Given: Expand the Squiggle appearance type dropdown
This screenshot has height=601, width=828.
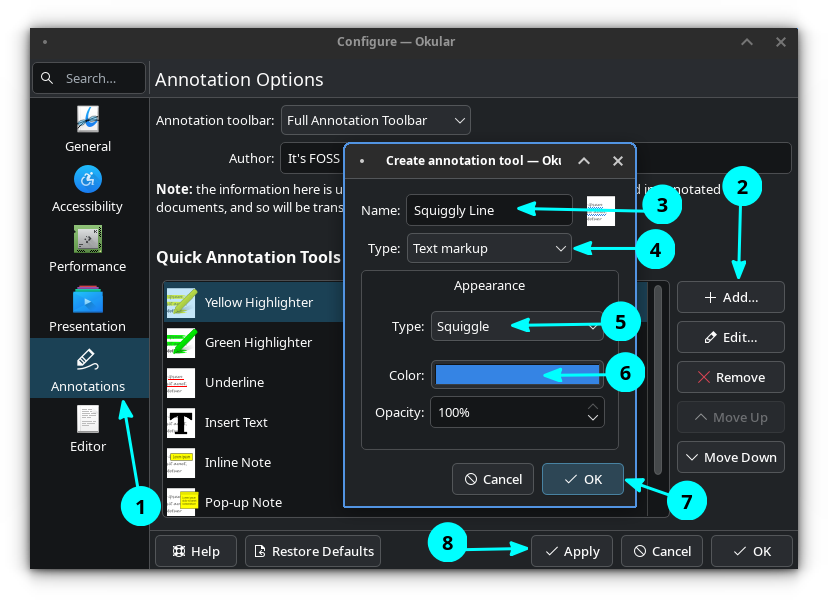Looking at the screenshot, I should [x=517, y=326].
